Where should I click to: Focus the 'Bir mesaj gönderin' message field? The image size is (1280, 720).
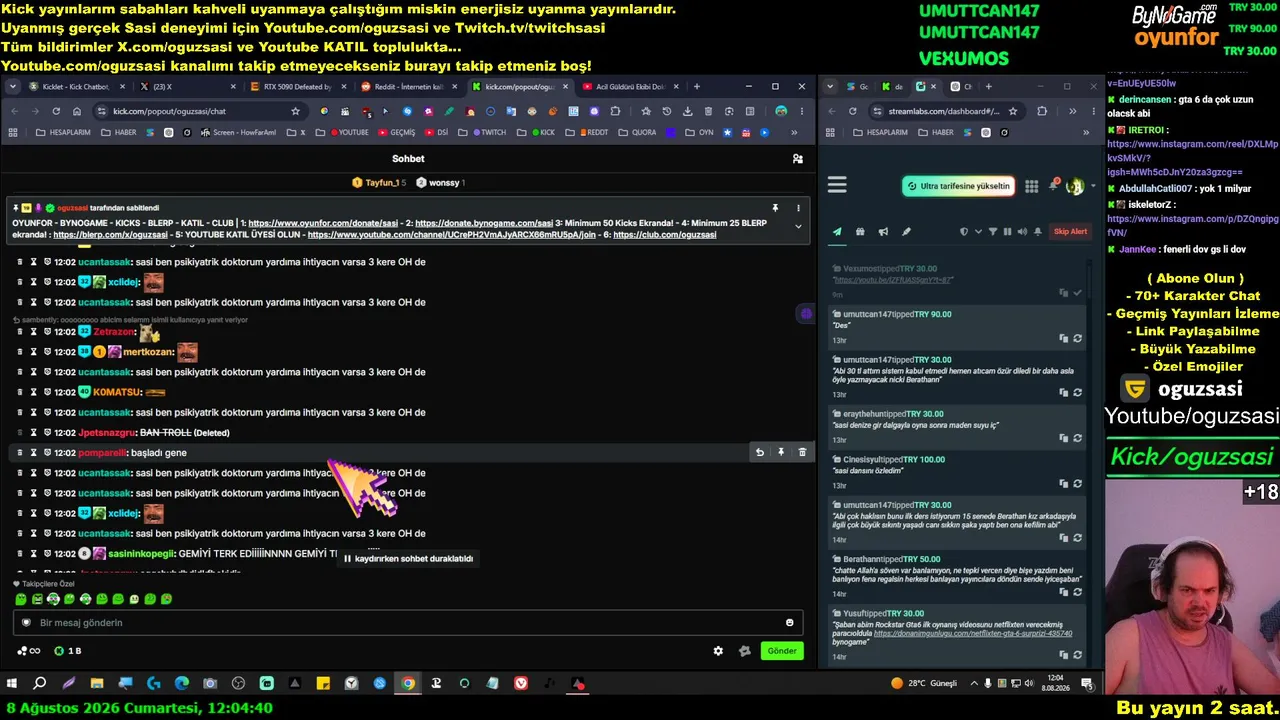click(x=408, y=623)
